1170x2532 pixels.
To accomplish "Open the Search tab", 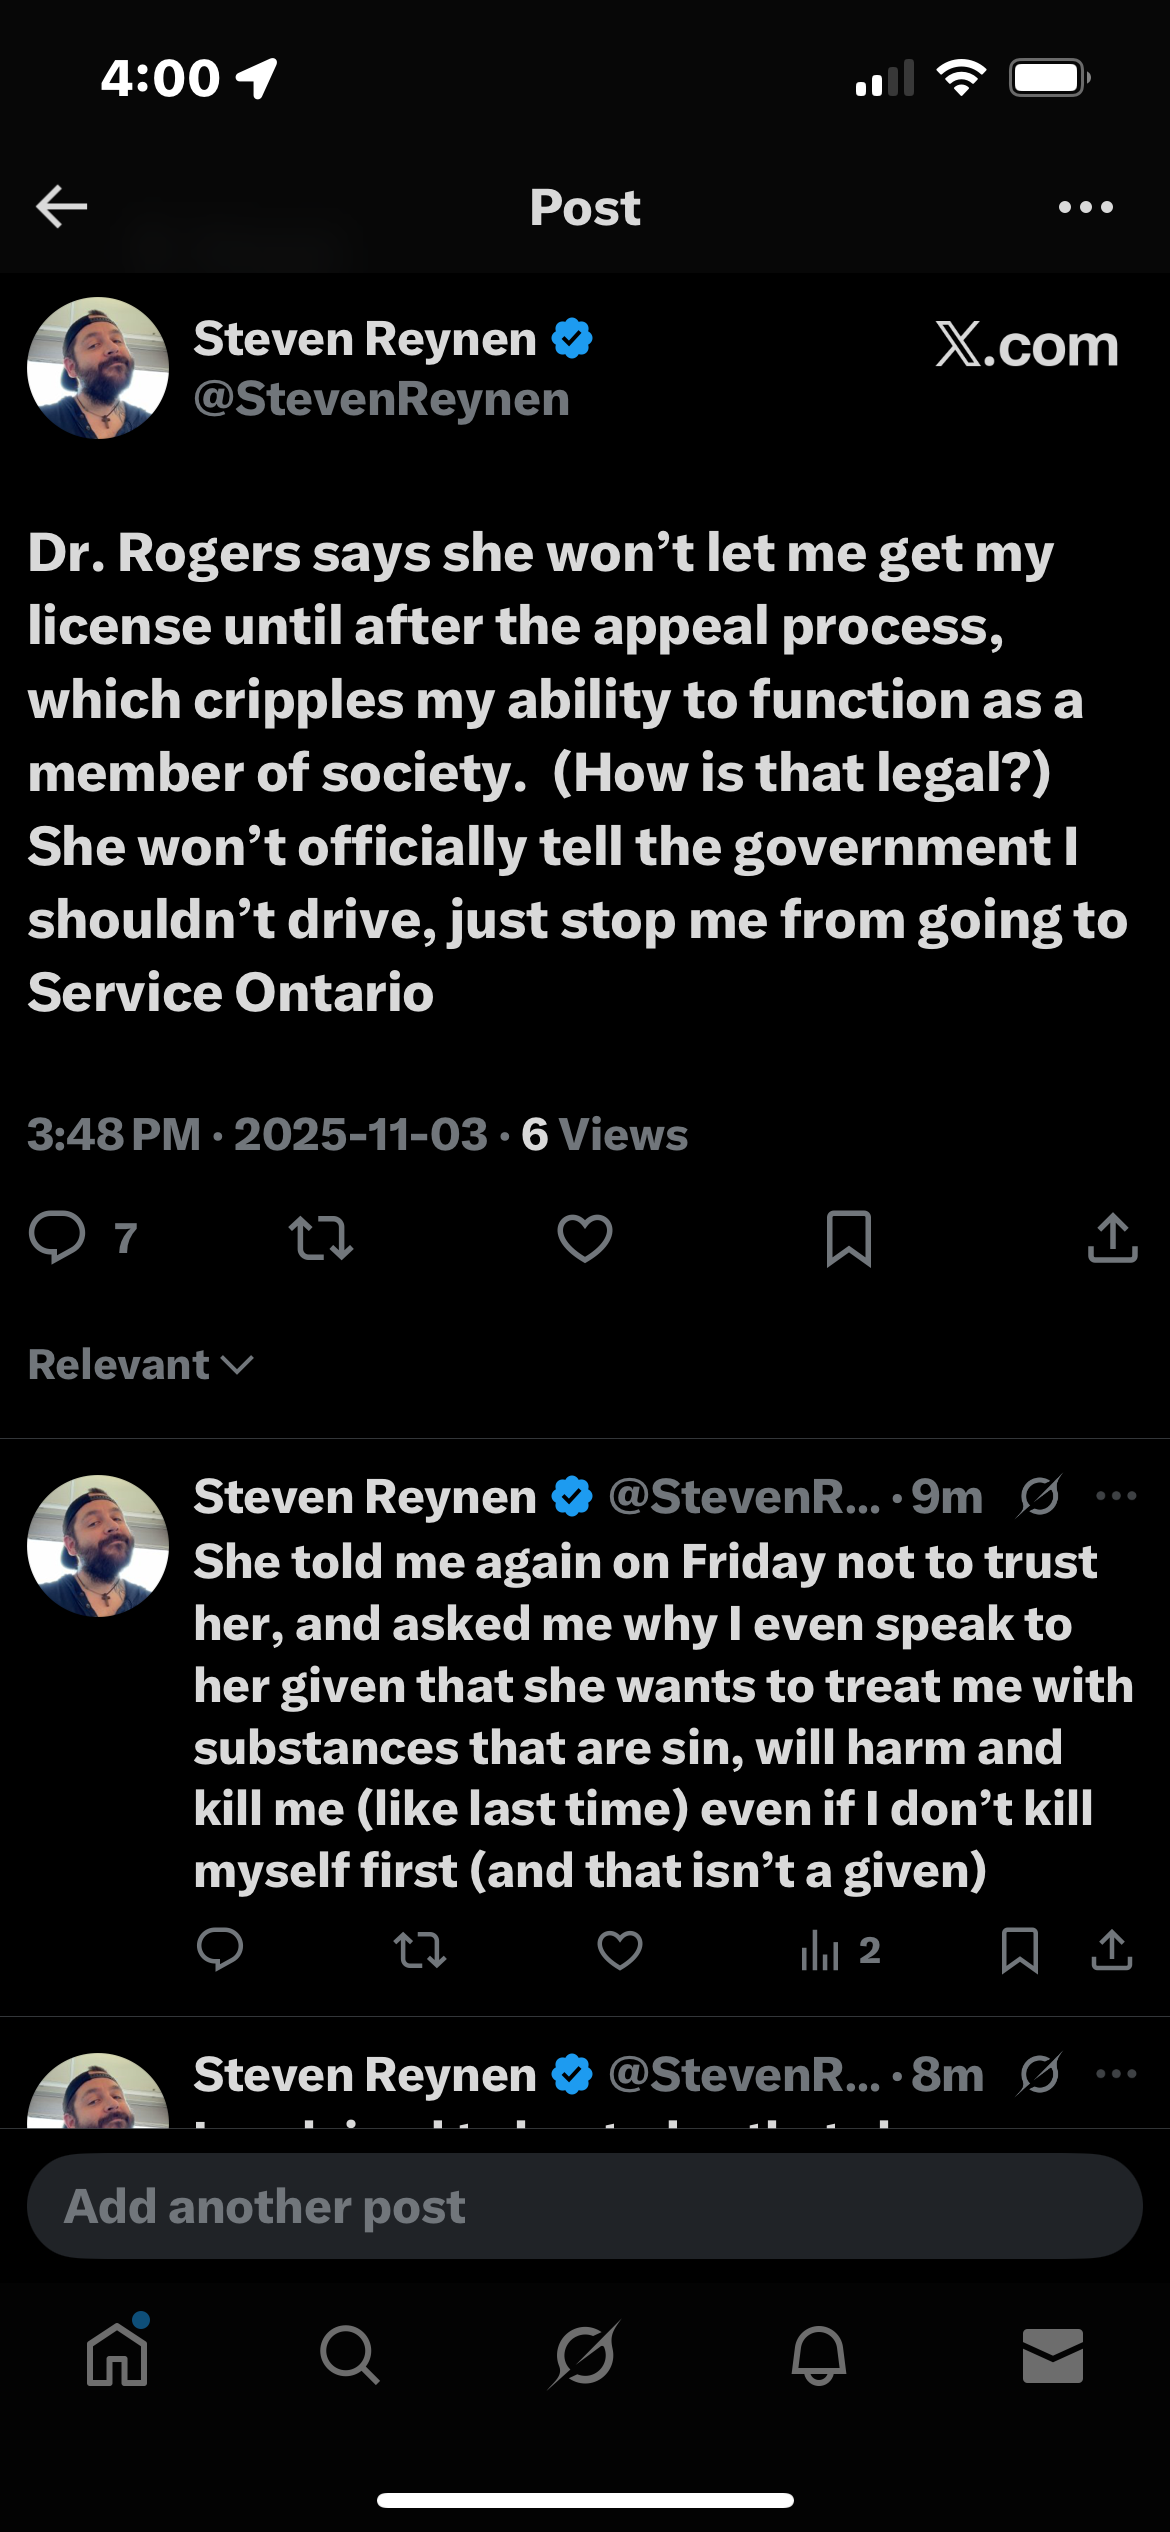I will [349, 2355].
